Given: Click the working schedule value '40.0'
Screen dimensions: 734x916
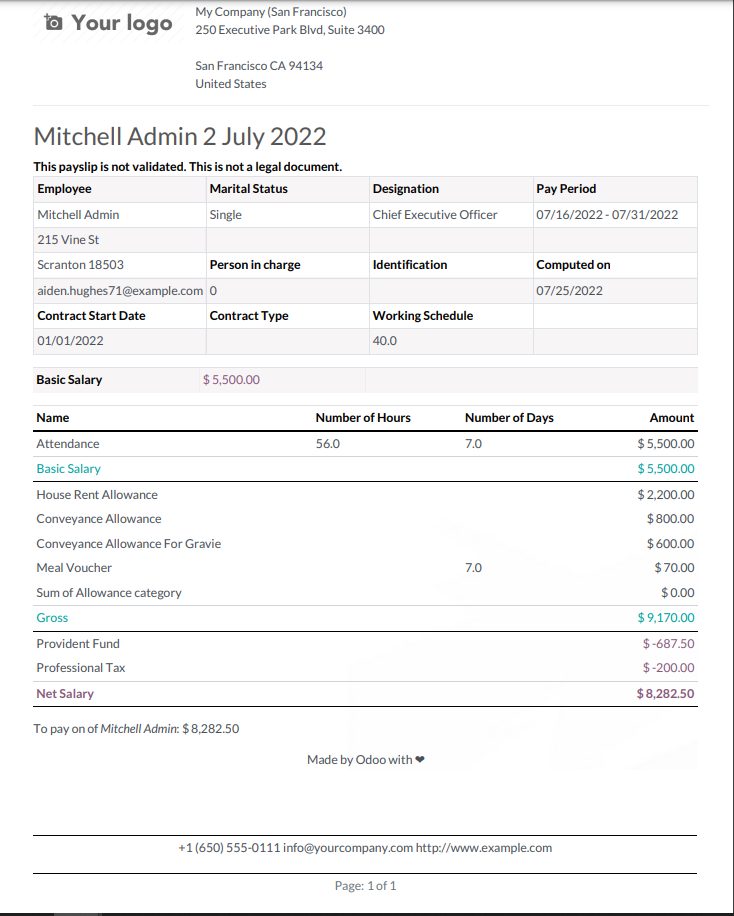Looking at the screenshot, I should pyautogui.click(x=385, y=341).
